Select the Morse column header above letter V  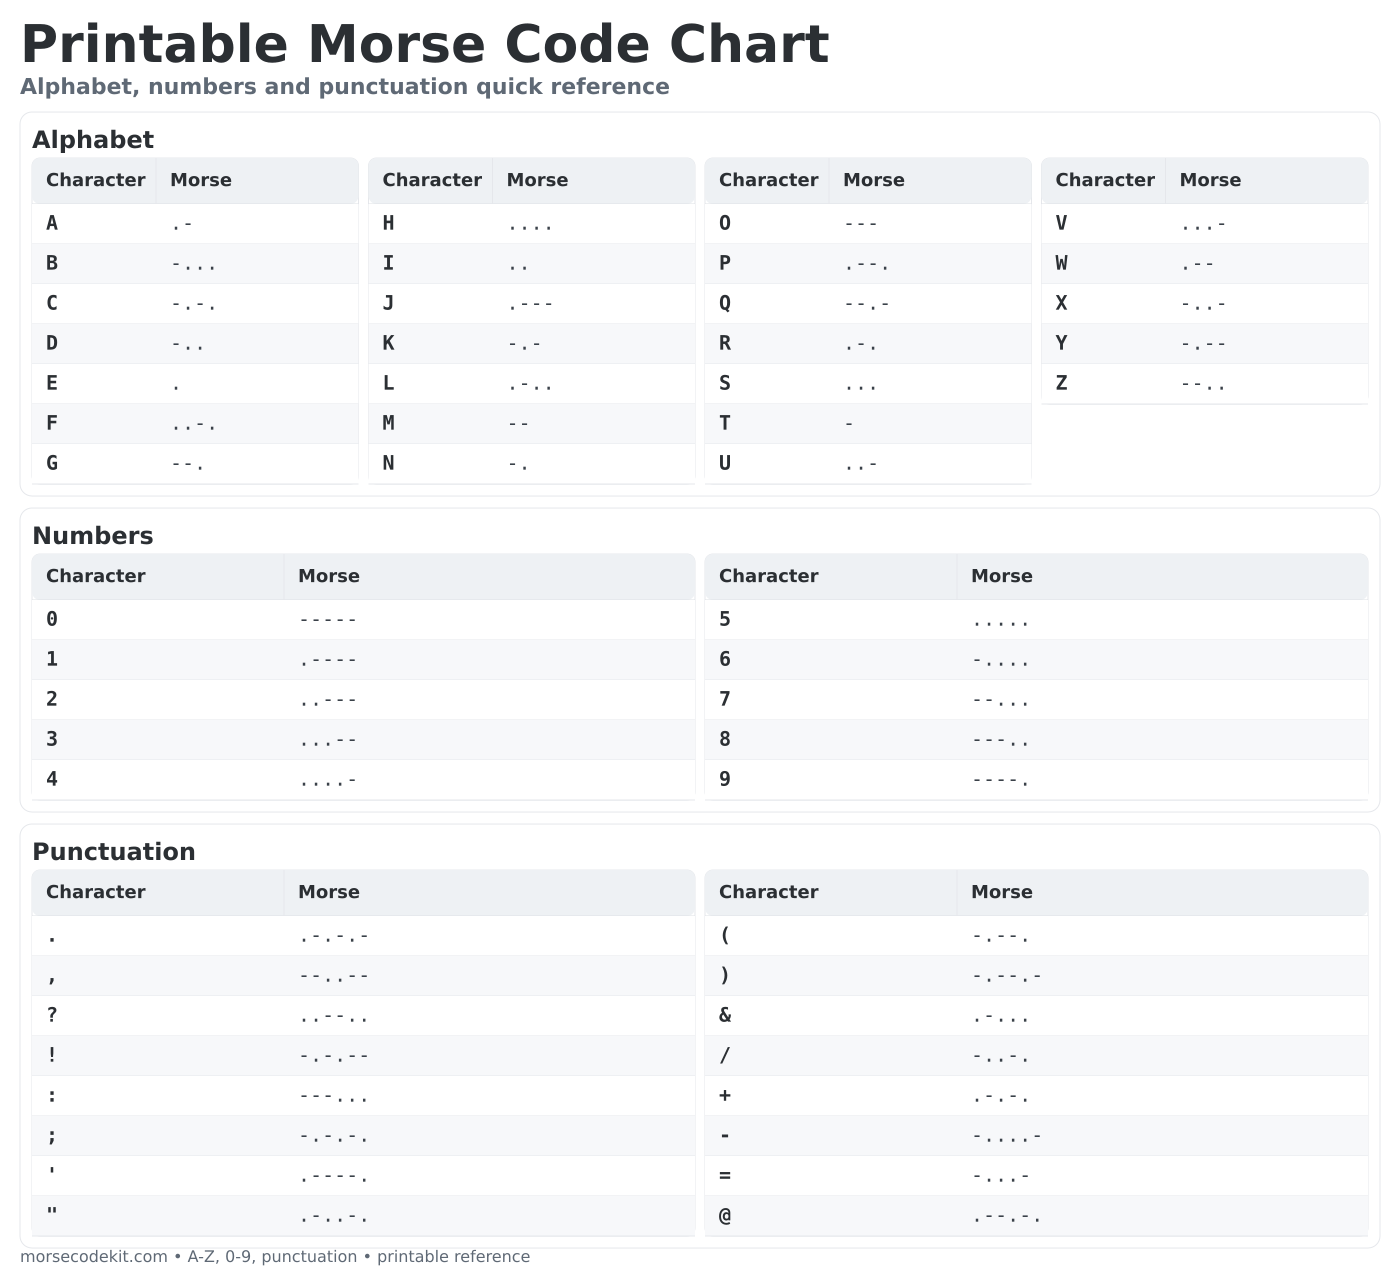pos(1210,180)
